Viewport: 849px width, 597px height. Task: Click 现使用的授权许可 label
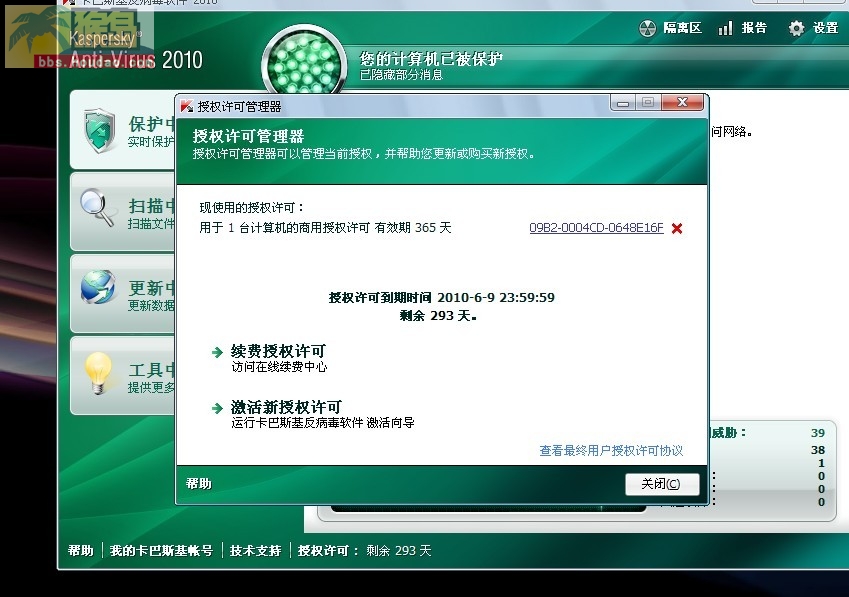coord(252,207)
